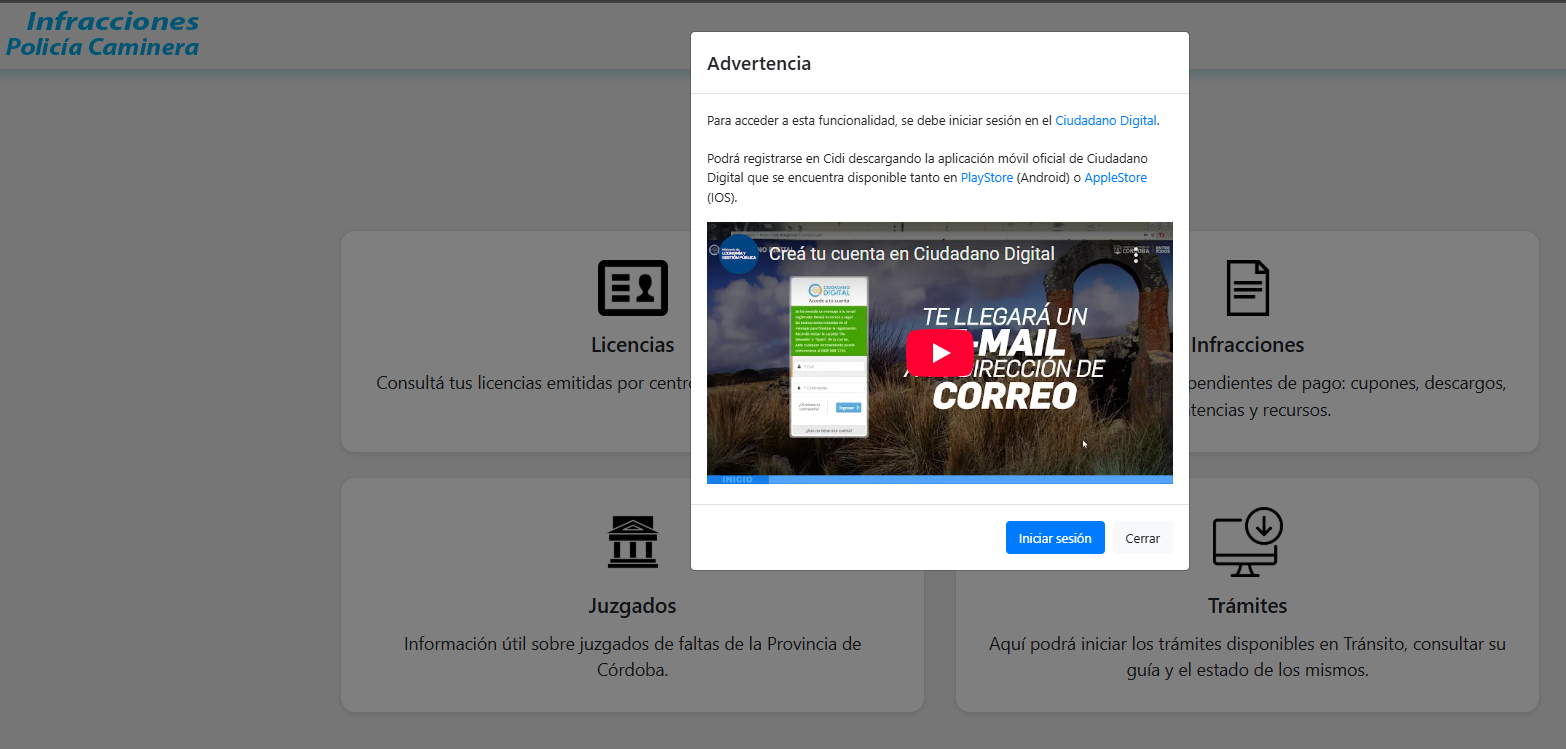This screenshot has width=1566, height=749.
Task: Click the Trámites card description text
Action: pyautogui.click(x=1247, y=656)
